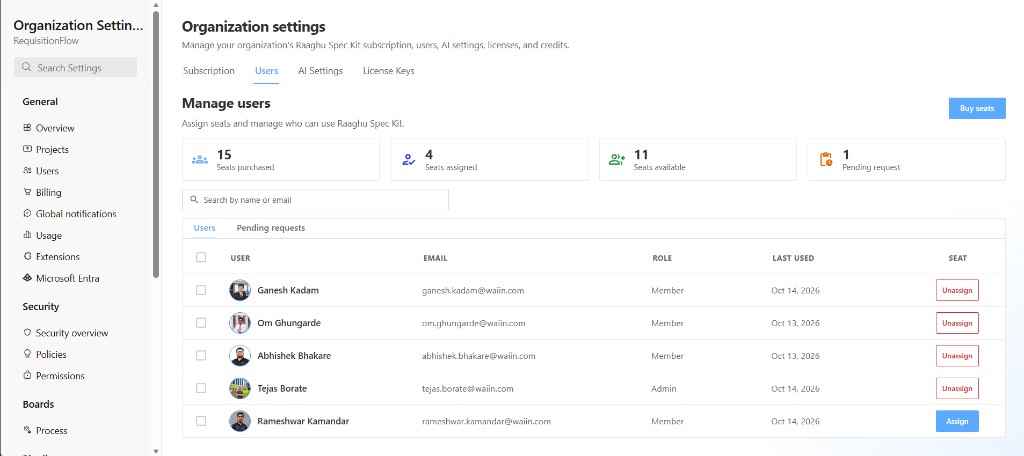
Task: Click the Security overview shield icon
Action: tap(27, 333)
